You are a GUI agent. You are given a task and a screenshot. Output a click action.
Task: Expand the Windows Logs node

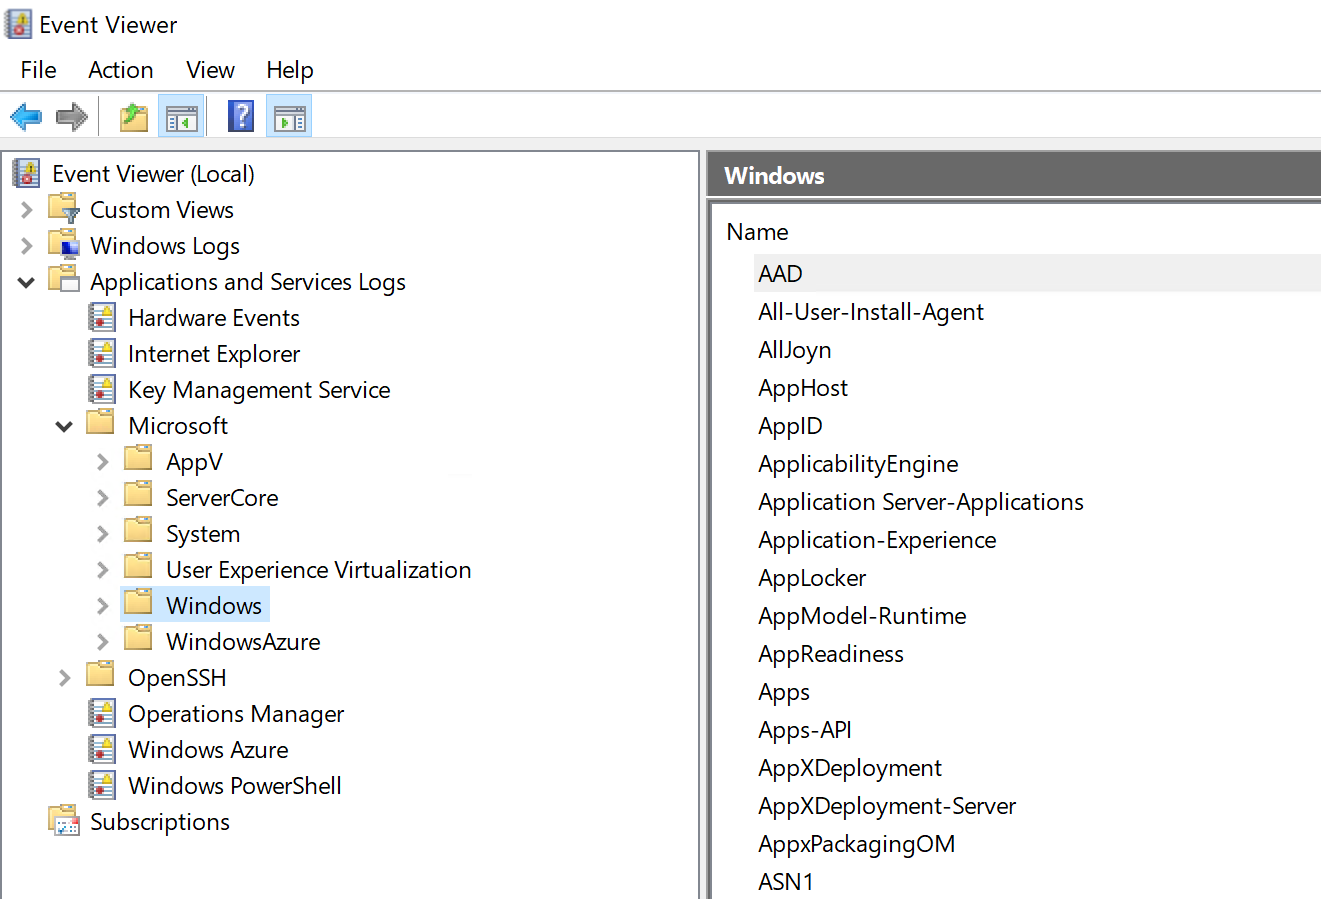tap(27, 246)
